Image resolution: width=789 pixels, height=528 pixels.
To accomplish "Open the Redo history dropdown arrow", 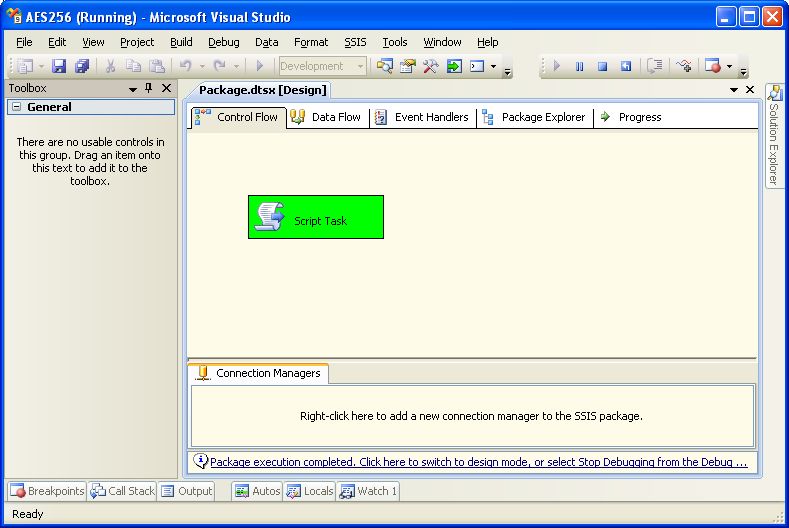I will click(x=236, y=66).
